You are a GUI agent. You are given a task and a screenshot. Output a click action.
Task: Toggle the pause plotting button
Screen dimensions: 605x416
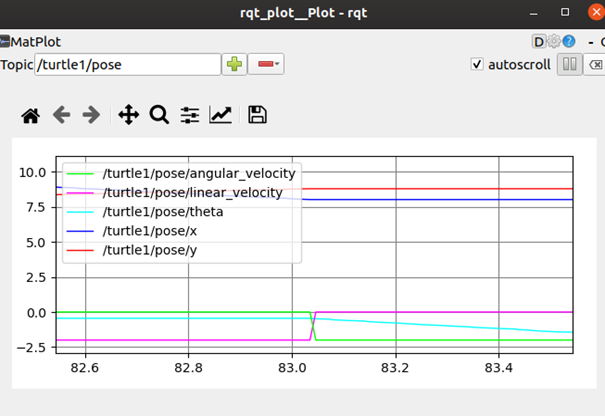tap(568, 64)
